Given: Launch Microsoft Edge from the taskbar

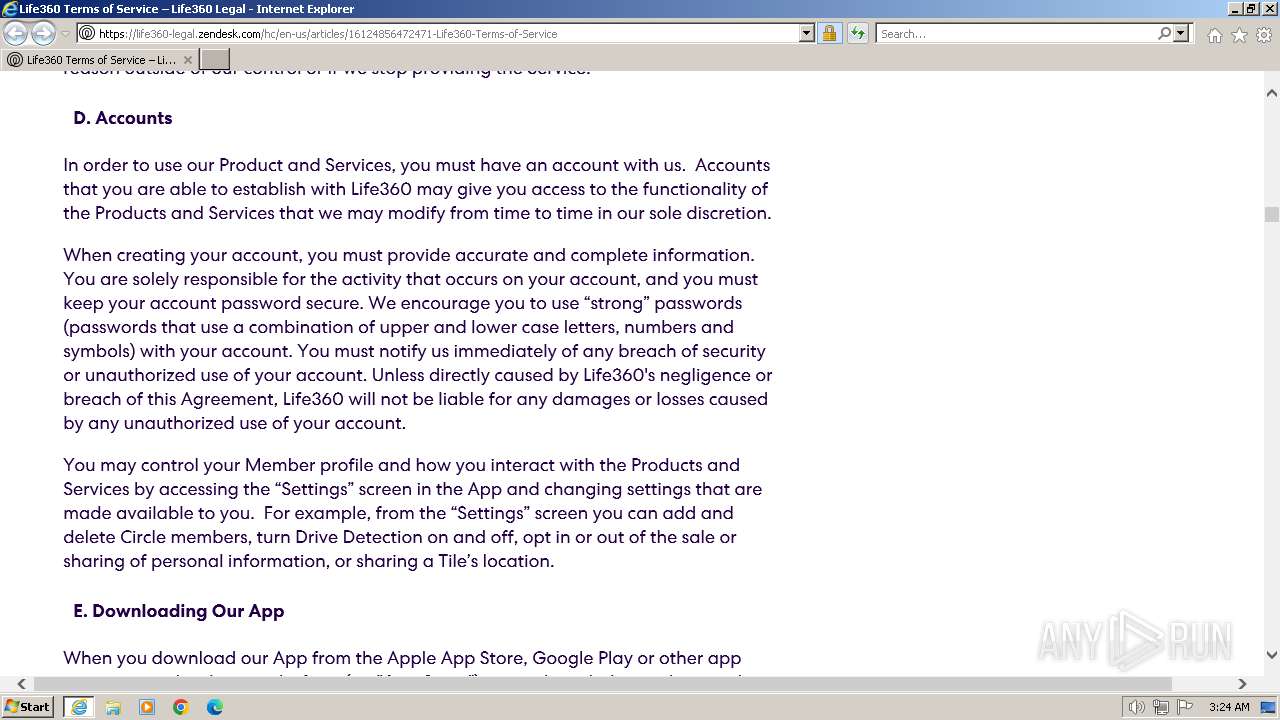Looking at the screenshot, I should pos(215,707).
